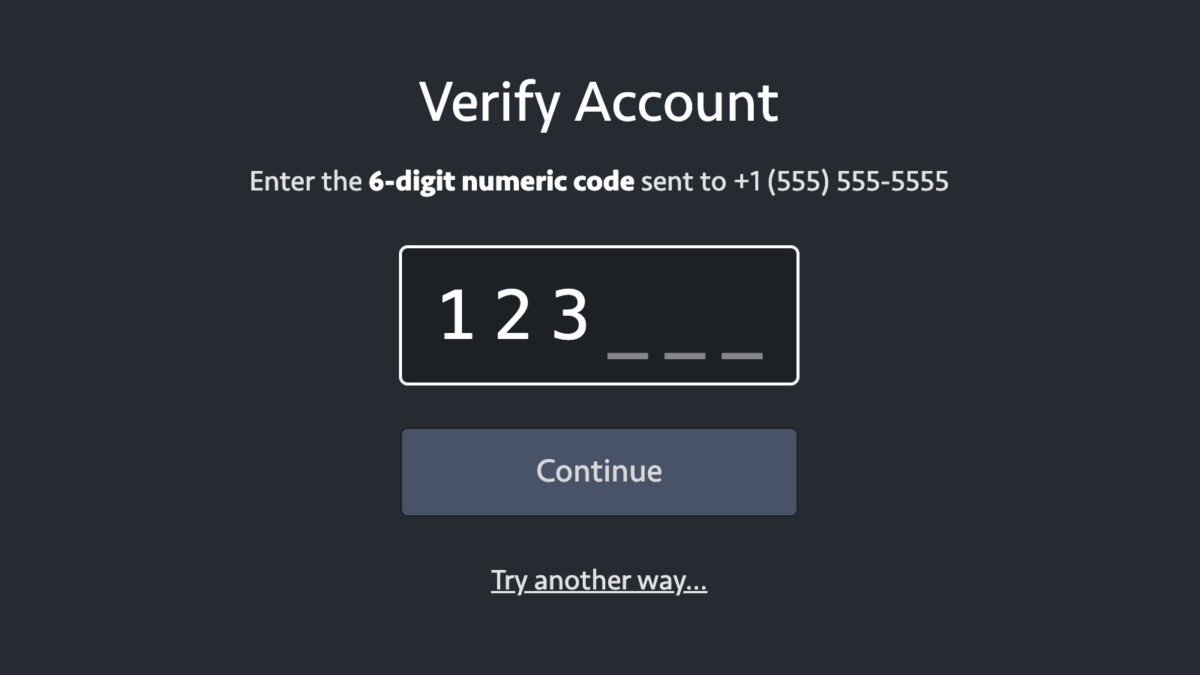Select the digit 3 in the code
This screenshot has height=675, width=1200.
(572, 313)
